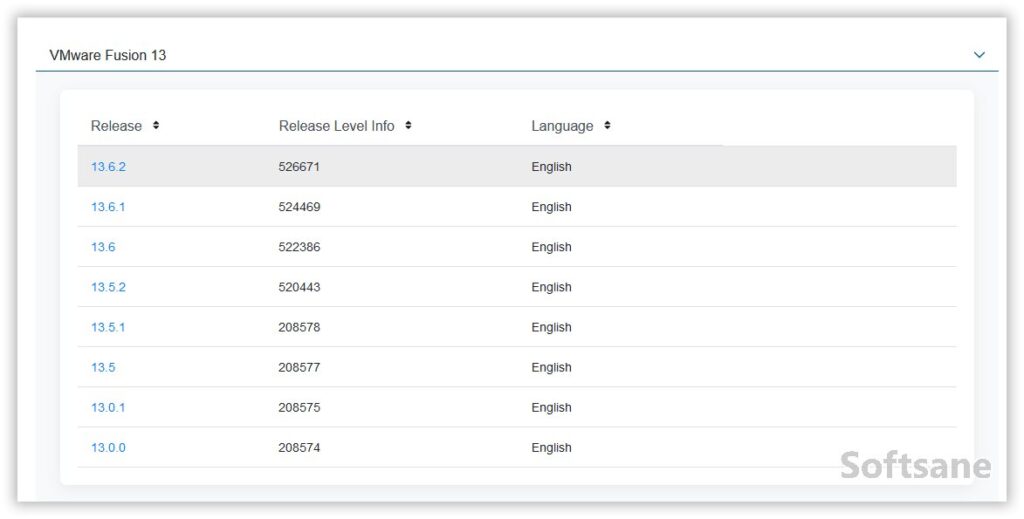Click the Language column header text

[x=562, y=126]
